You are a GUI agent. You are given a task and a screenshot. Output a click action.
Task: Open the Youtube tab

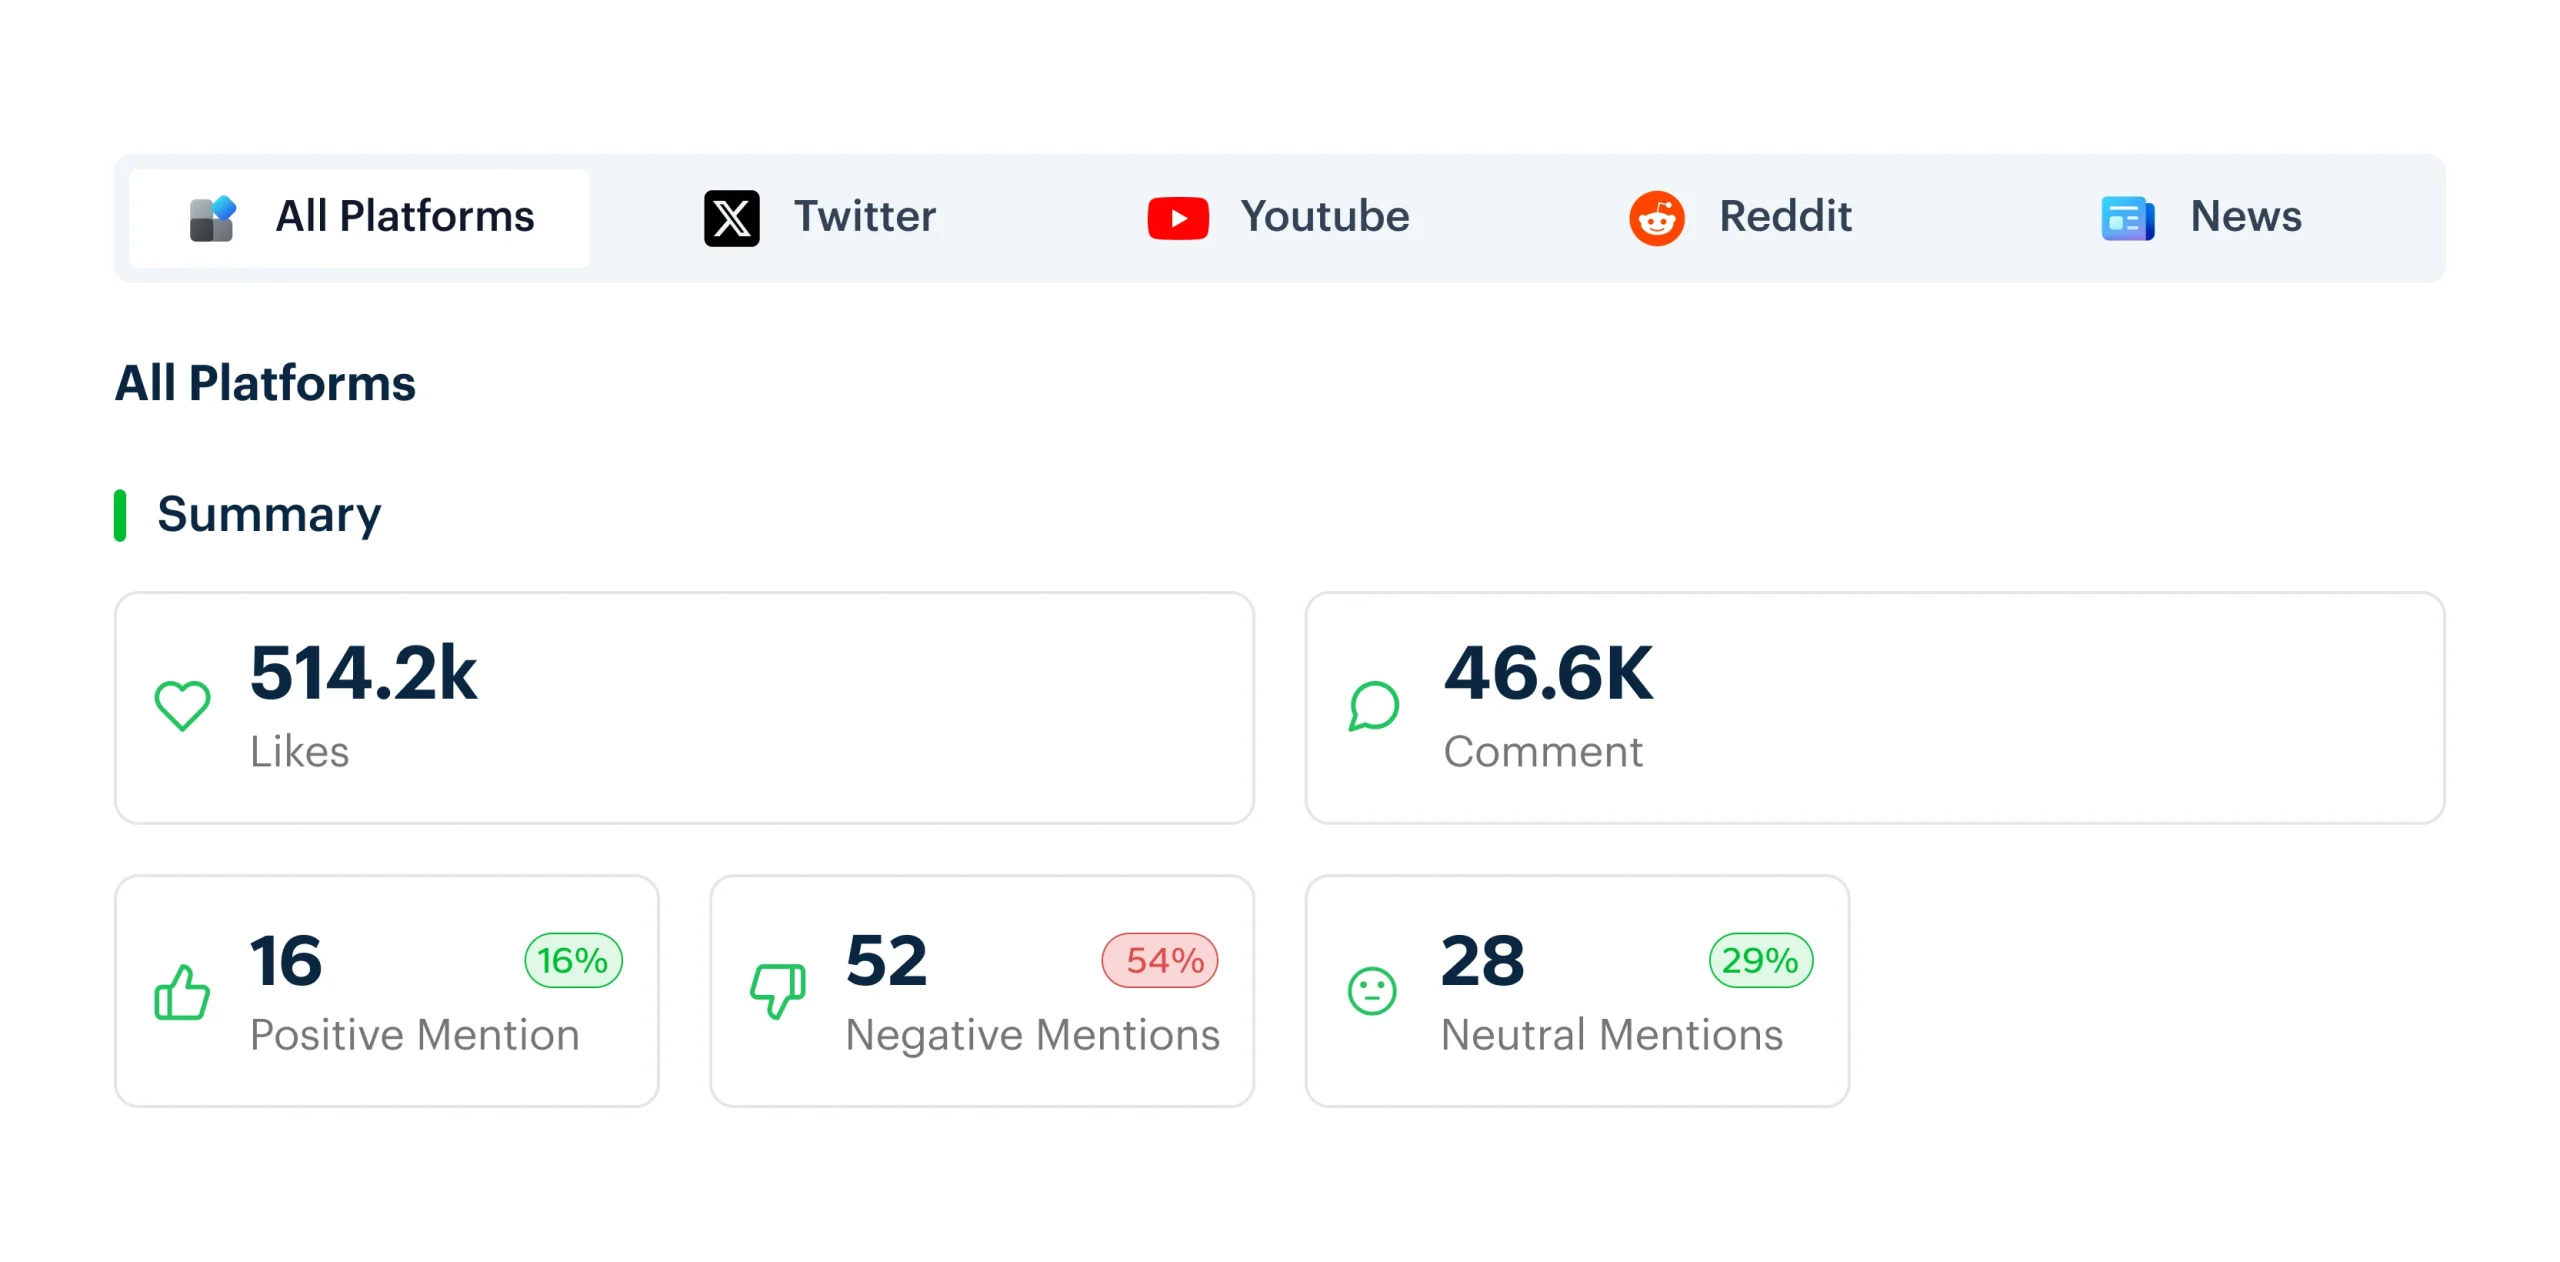tap(1278, 218)
